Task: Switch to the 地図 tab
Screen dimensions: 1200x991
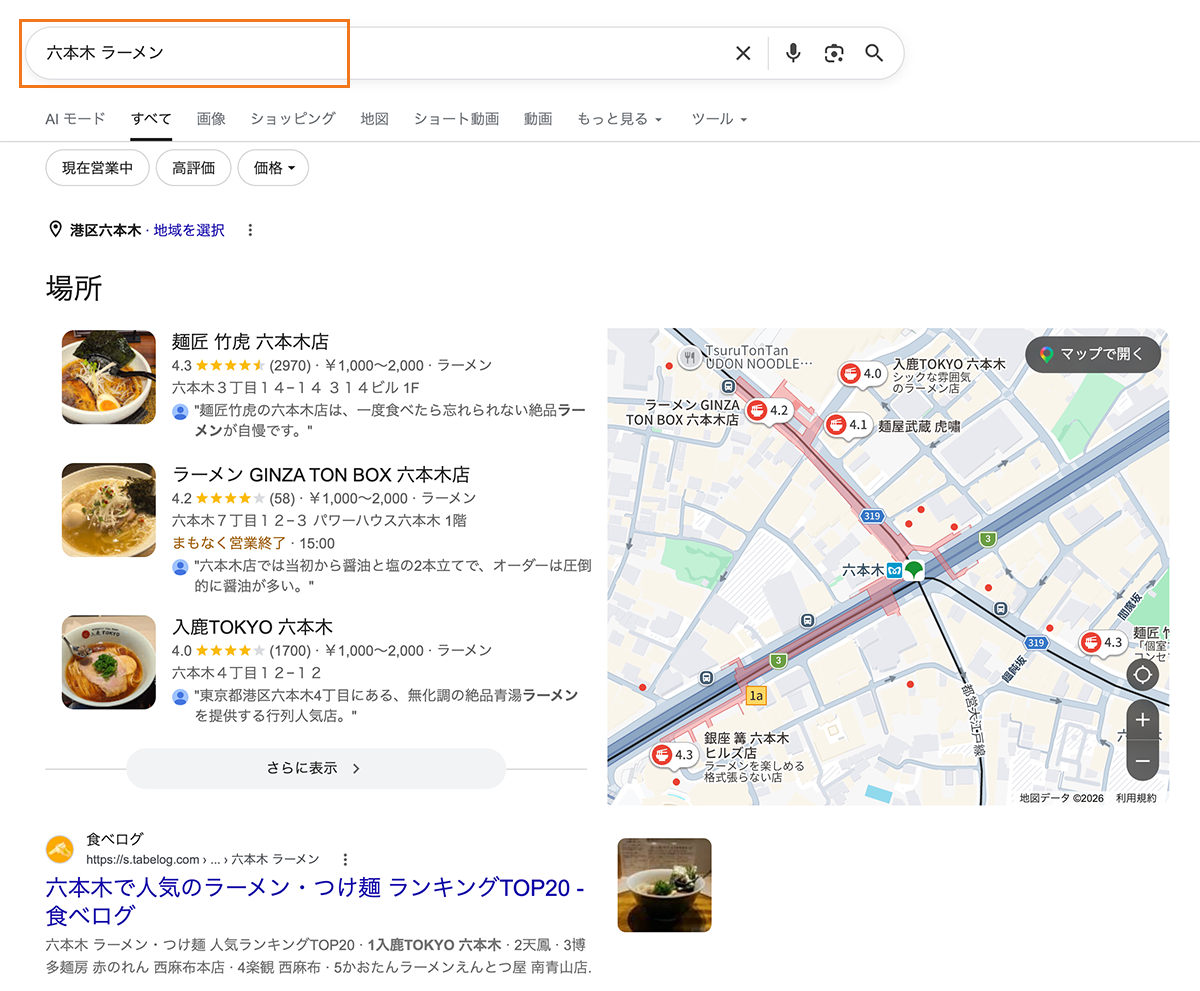Action: [x=374, y=119]
